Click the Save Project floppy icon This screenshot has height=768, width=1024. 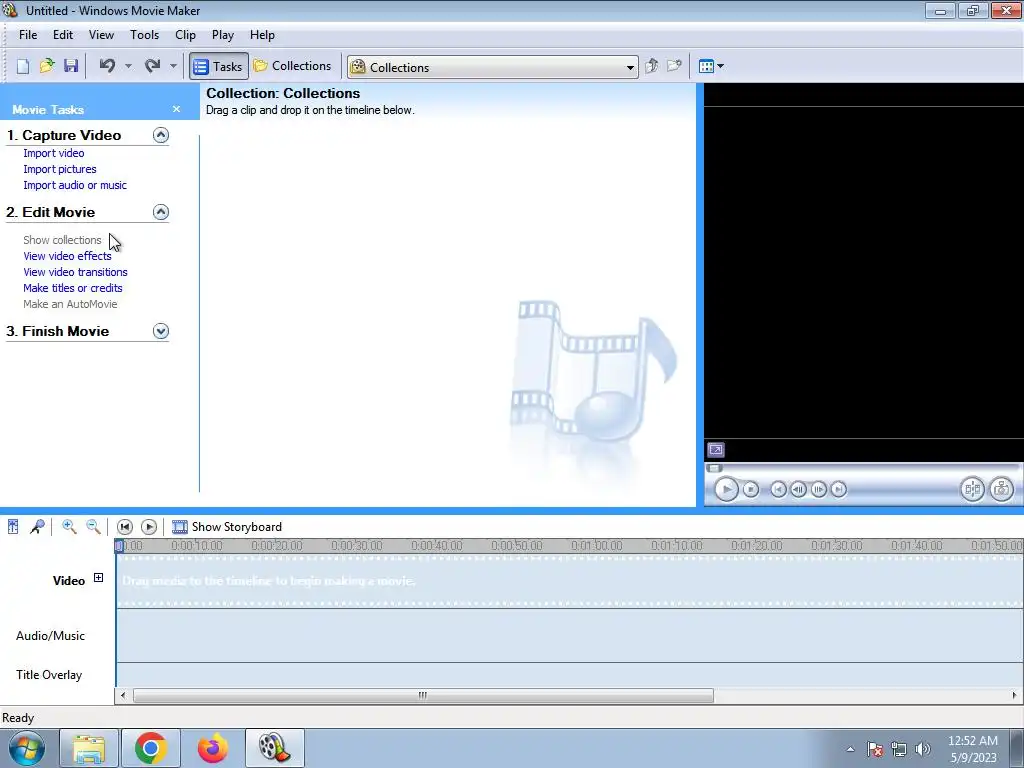[71, 66]
